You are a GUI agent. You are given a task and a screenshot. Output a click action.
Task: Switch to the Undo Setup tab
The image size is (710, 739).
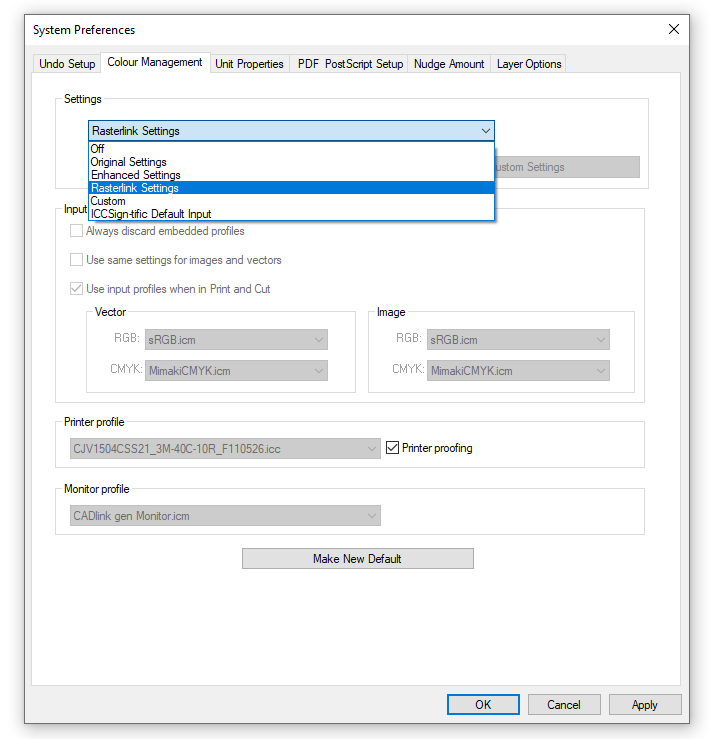(67, 64)
